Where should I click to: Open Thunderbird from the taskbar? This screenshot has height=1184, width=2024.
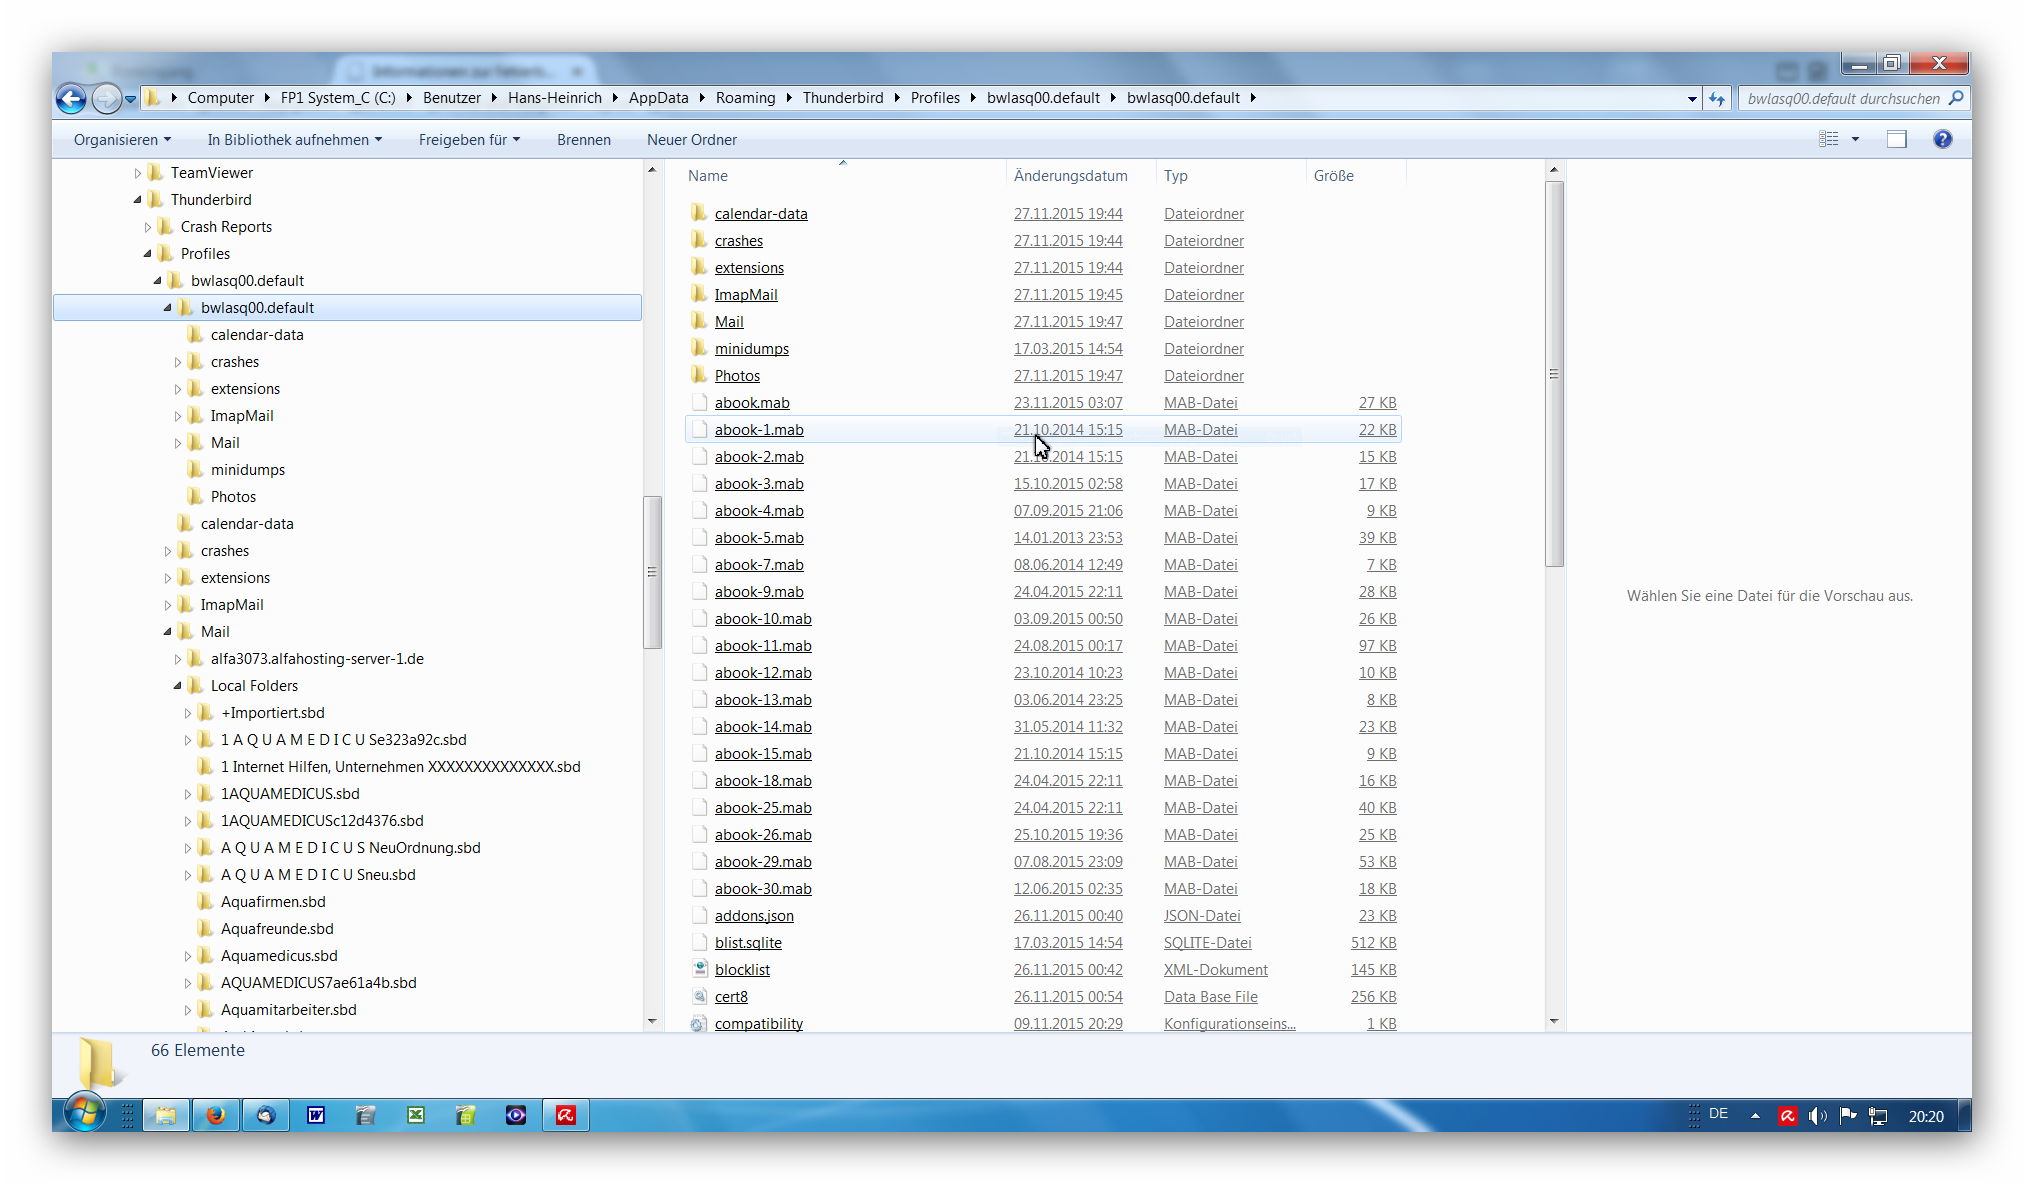265,1115
